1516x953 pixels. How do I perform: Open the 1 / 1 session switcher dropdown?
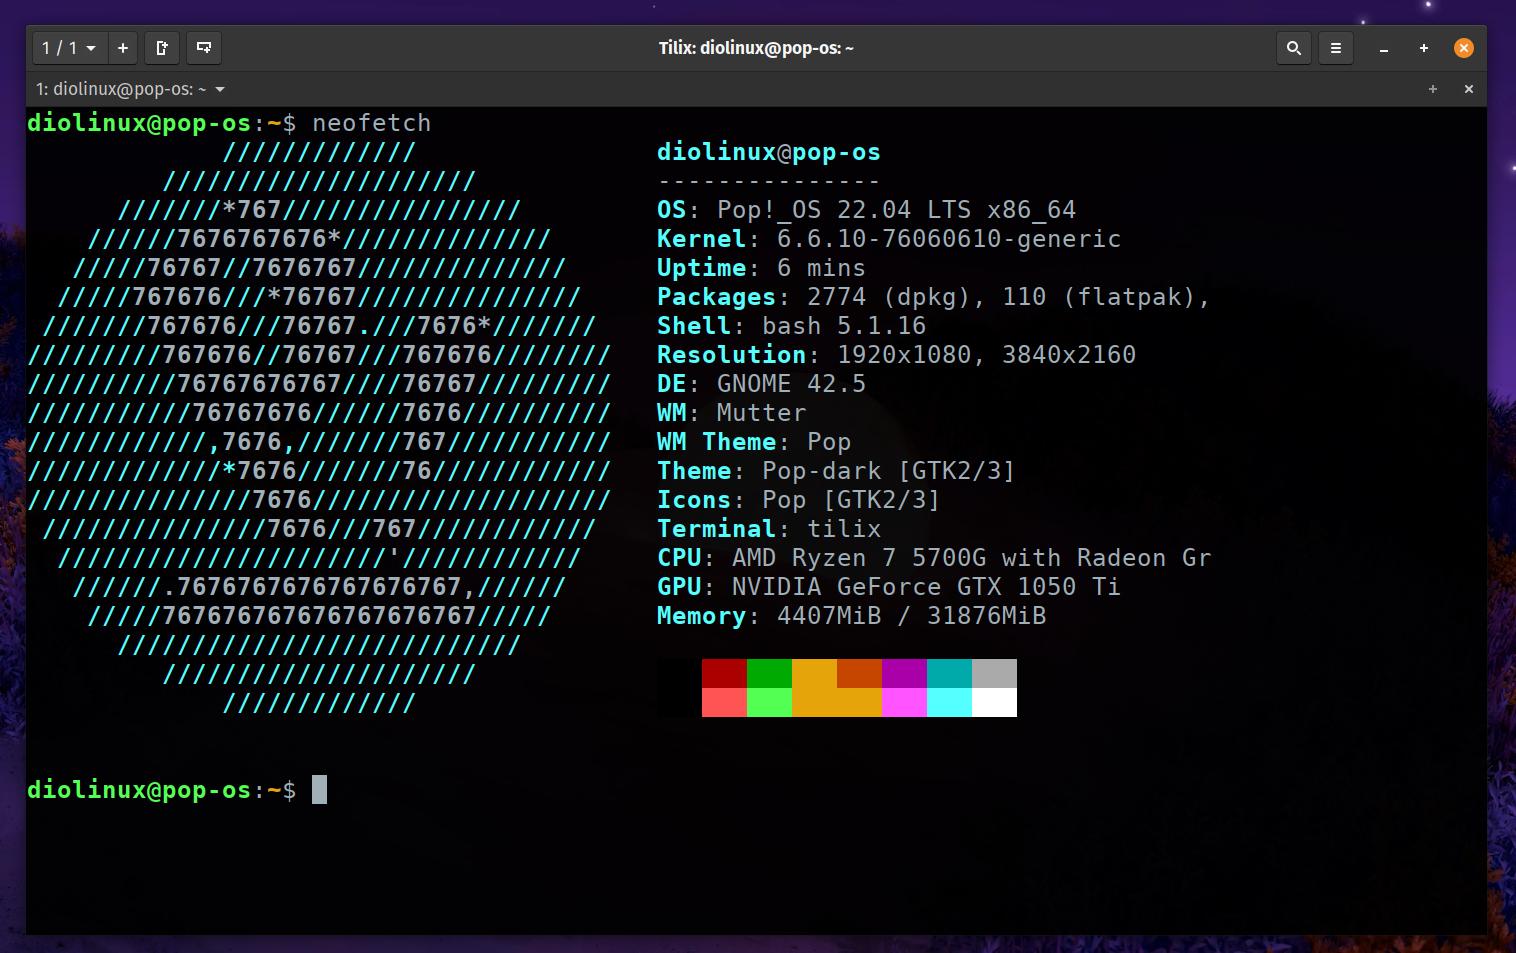(68, 48)
